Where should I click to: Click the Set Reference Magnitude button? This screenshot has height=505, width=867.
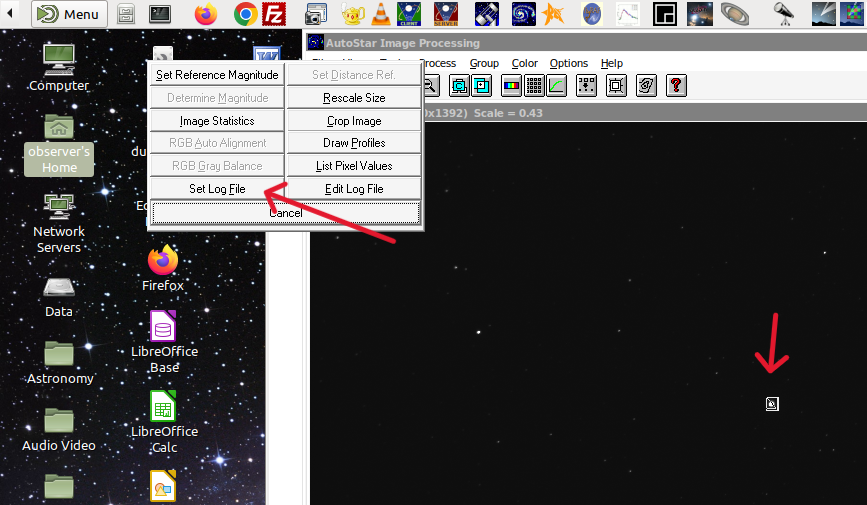coord(217,75)
